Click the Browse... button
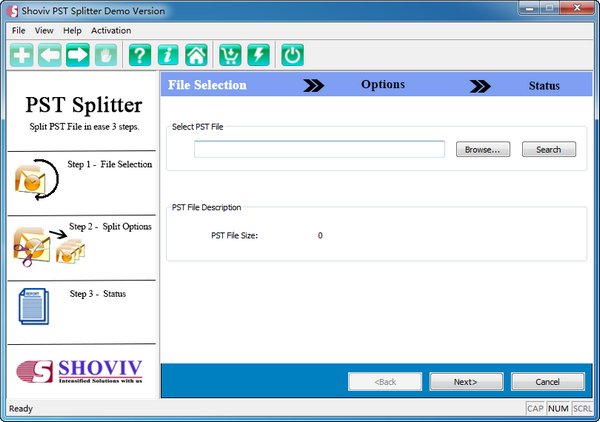The width and height of the screenshot is (600, 422). (x=483, y=149)
